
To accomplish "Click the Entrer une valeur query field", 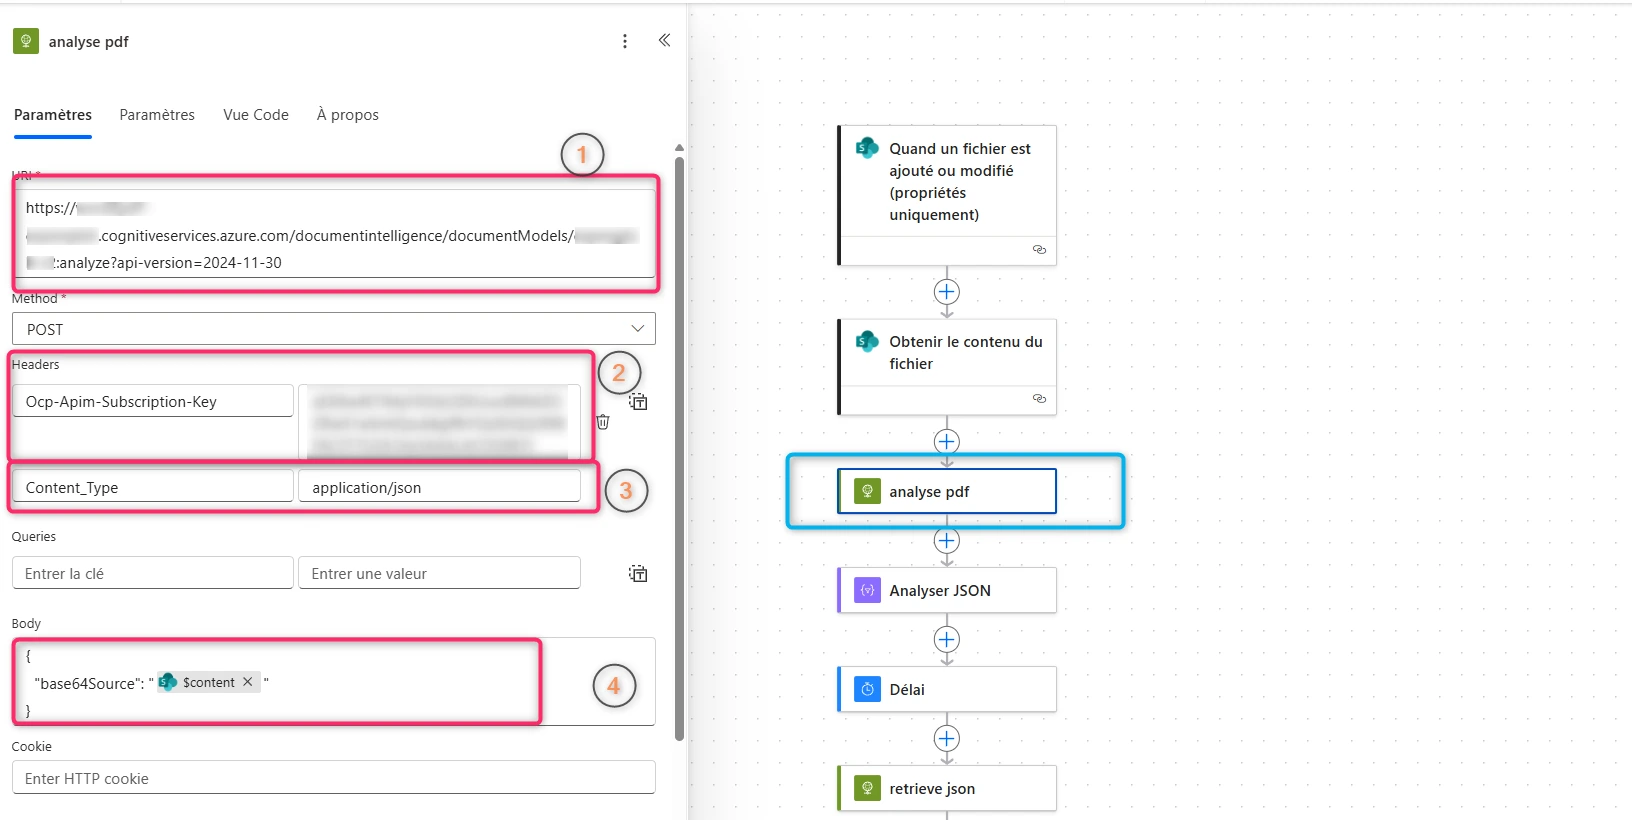I will (439, 573).
